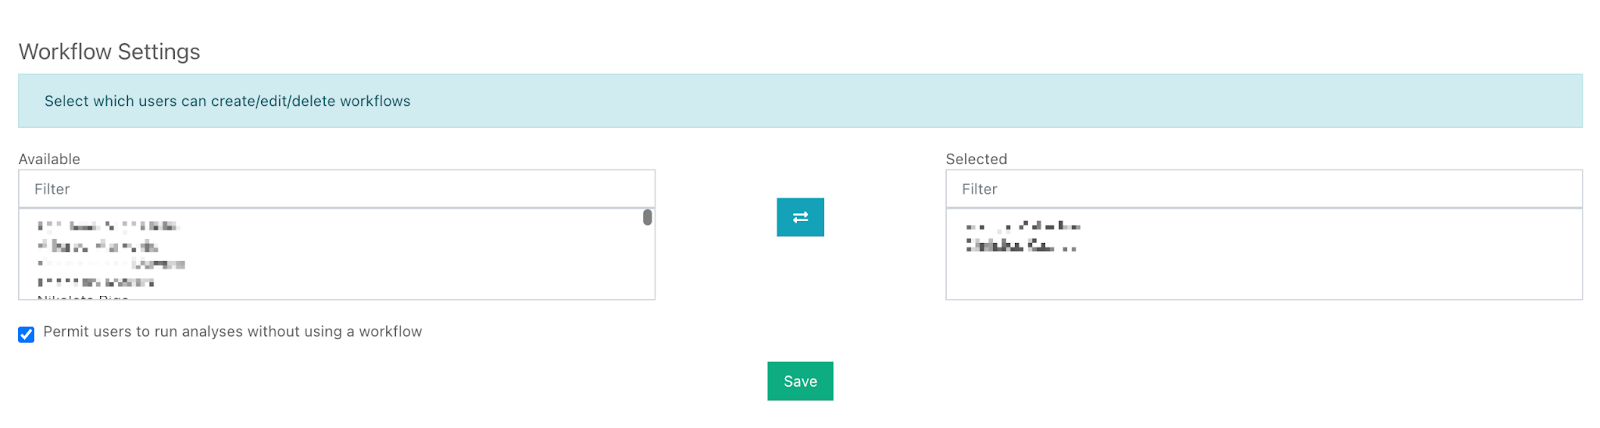Click the scrollbar track below the thumb
1600x428 pixels.
(x=647, y=262)
